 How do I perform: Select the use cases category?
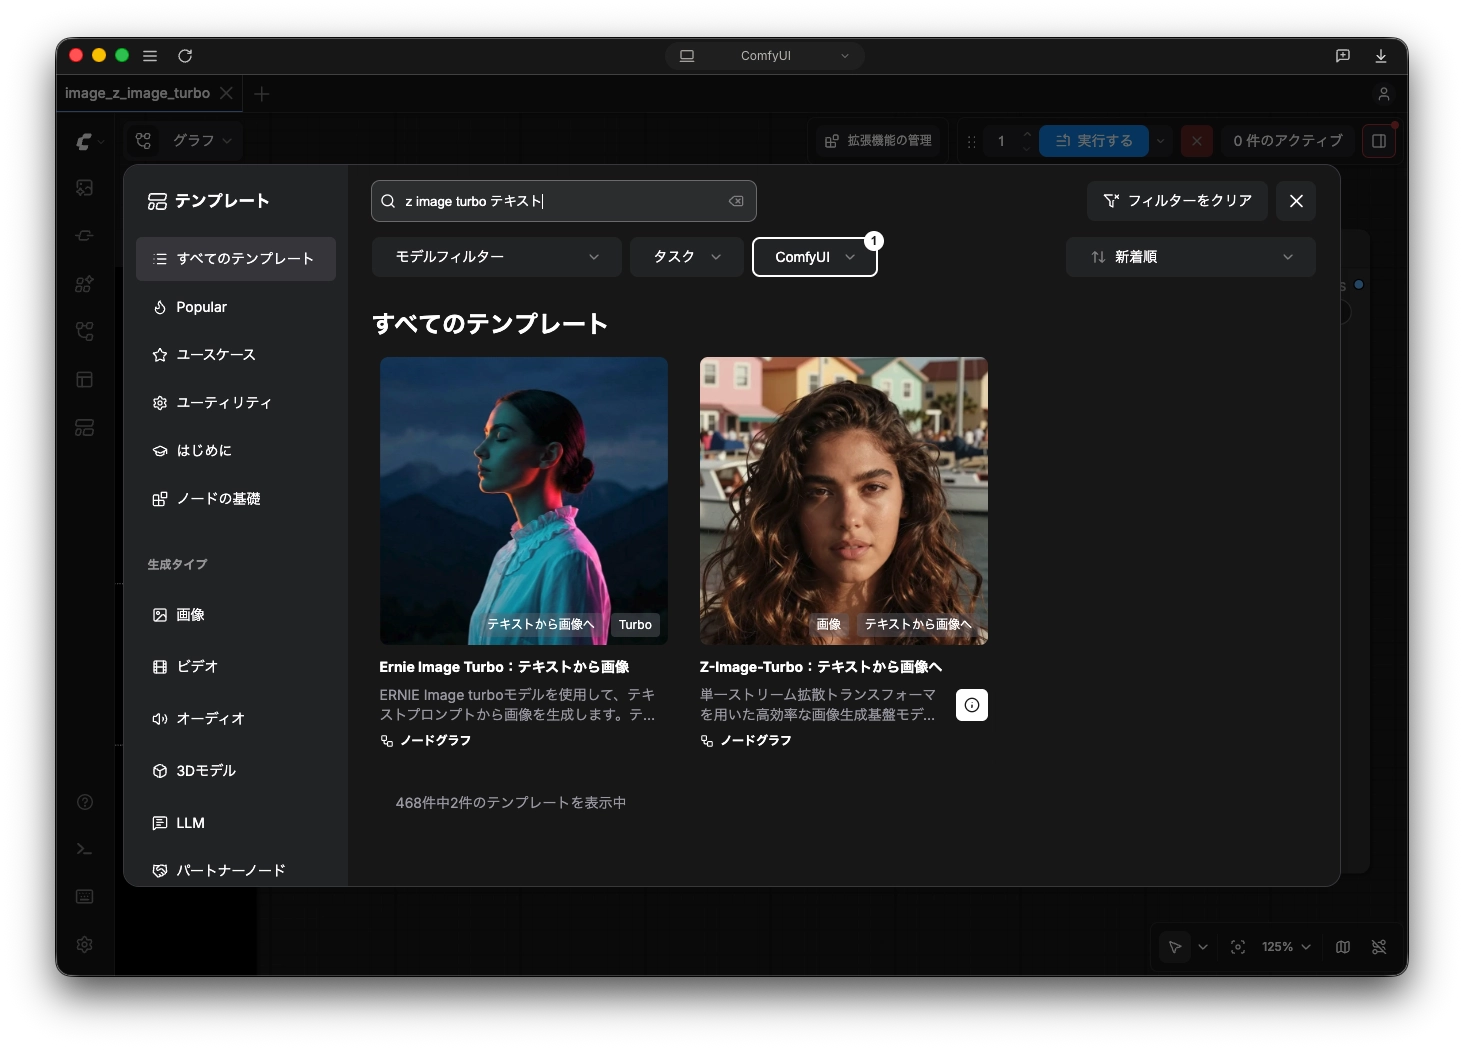coord(236,355)
